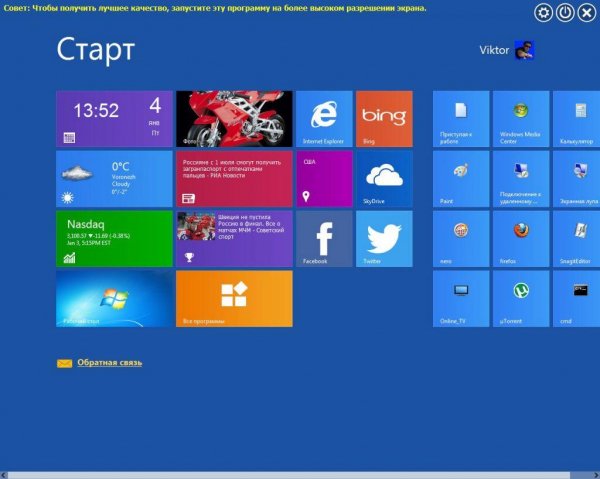Open the sports news tile with trophy
600x479 pixels.
pyautogui.click(x=234, y=239)
